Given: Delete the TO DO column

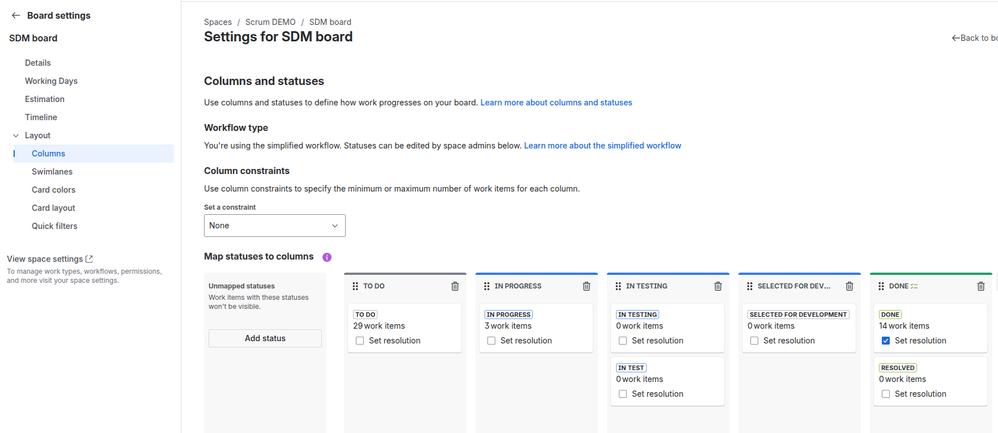Looking at the screenshot, I should (455, 286).
